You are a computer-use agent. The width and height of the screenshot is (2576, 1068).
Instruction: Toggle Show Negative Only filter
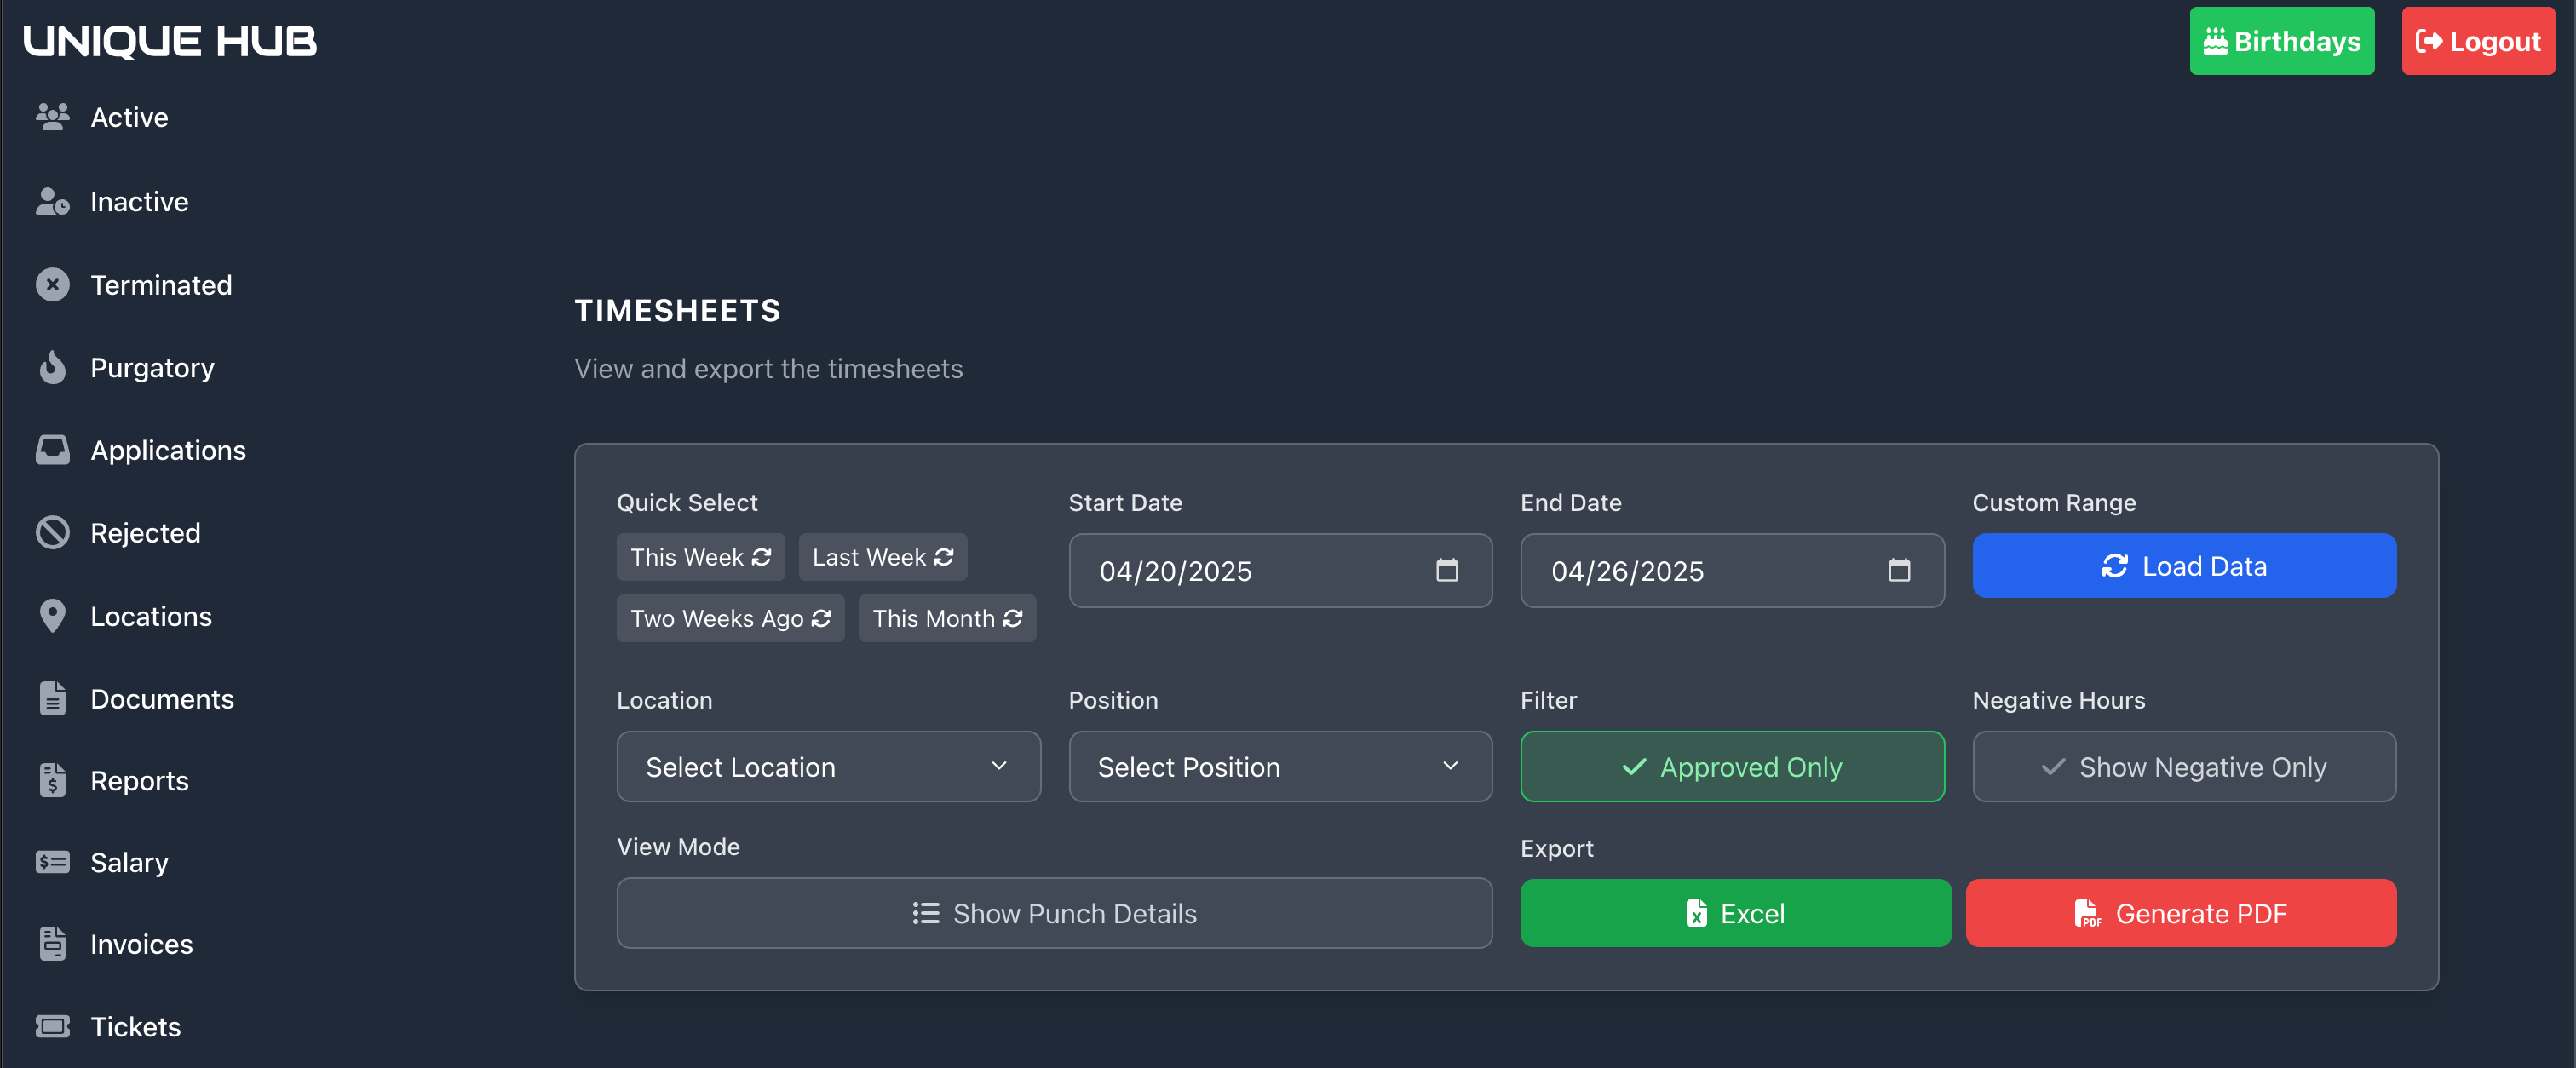pos(2184,767)
